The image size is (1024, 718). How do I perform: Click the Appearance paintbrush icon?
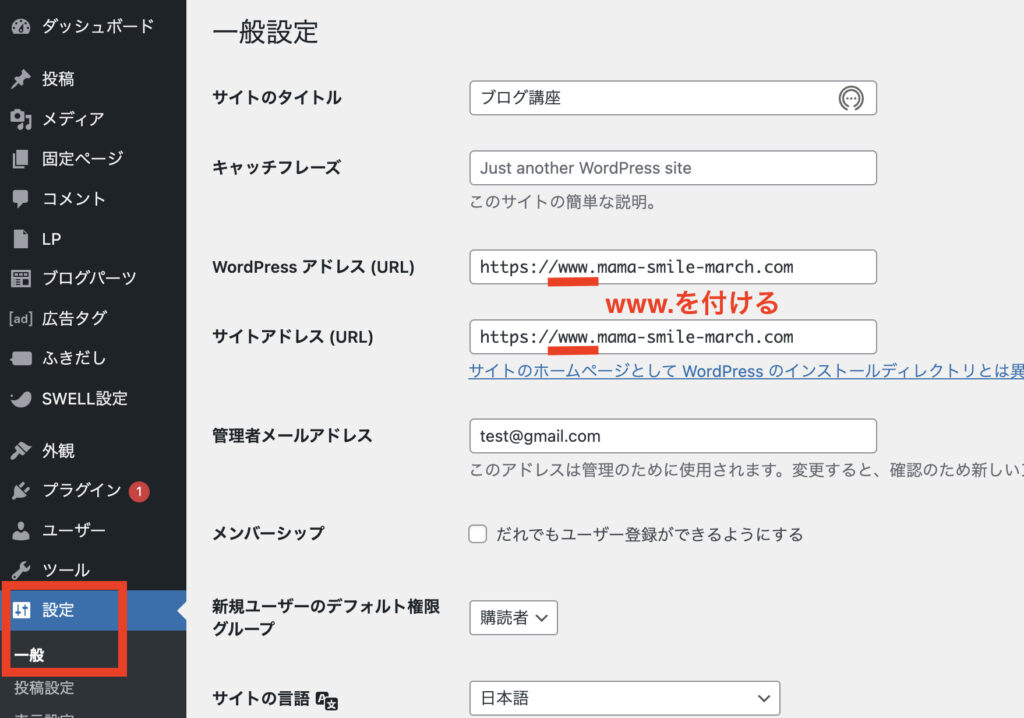(x=21, y=451)
